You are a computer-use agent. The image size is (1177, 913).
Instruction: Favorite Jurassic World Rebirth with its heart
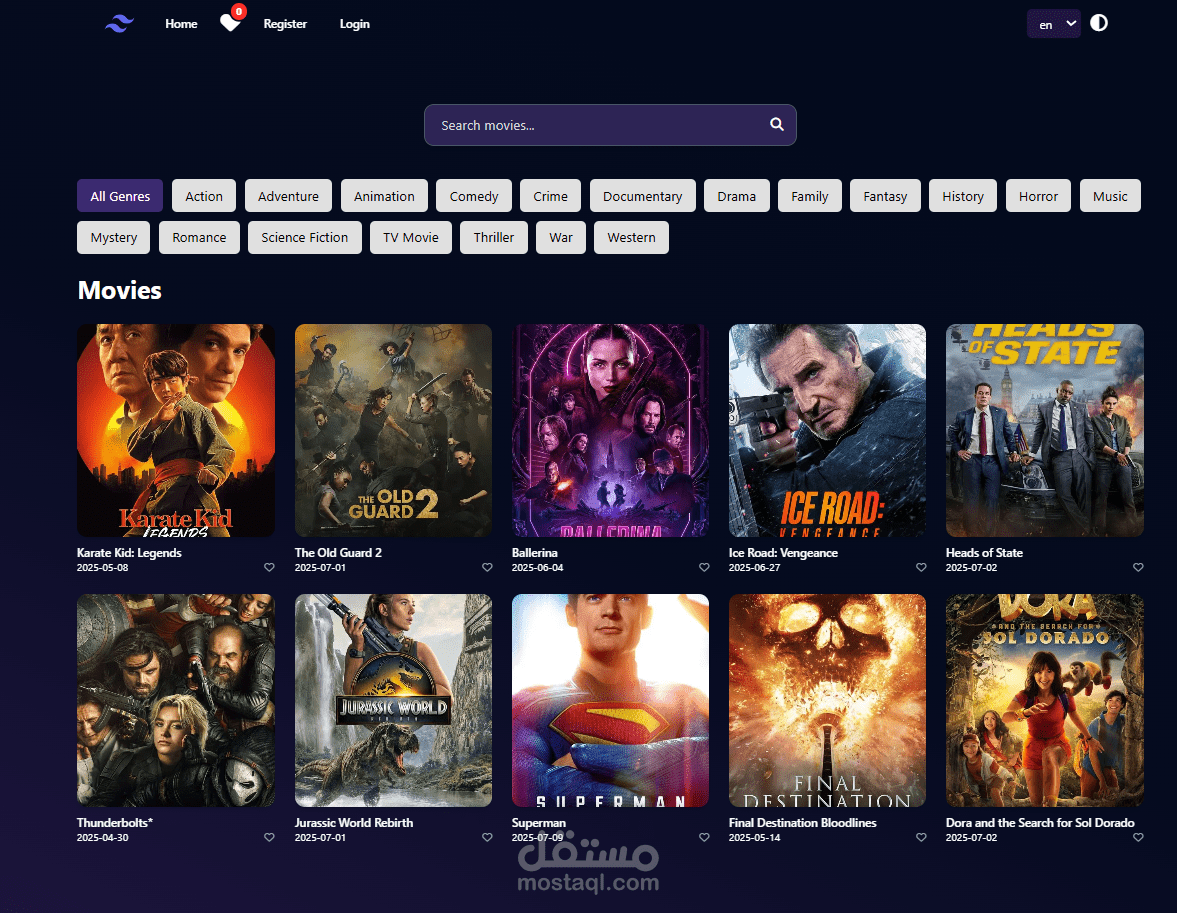click(487, 837)
